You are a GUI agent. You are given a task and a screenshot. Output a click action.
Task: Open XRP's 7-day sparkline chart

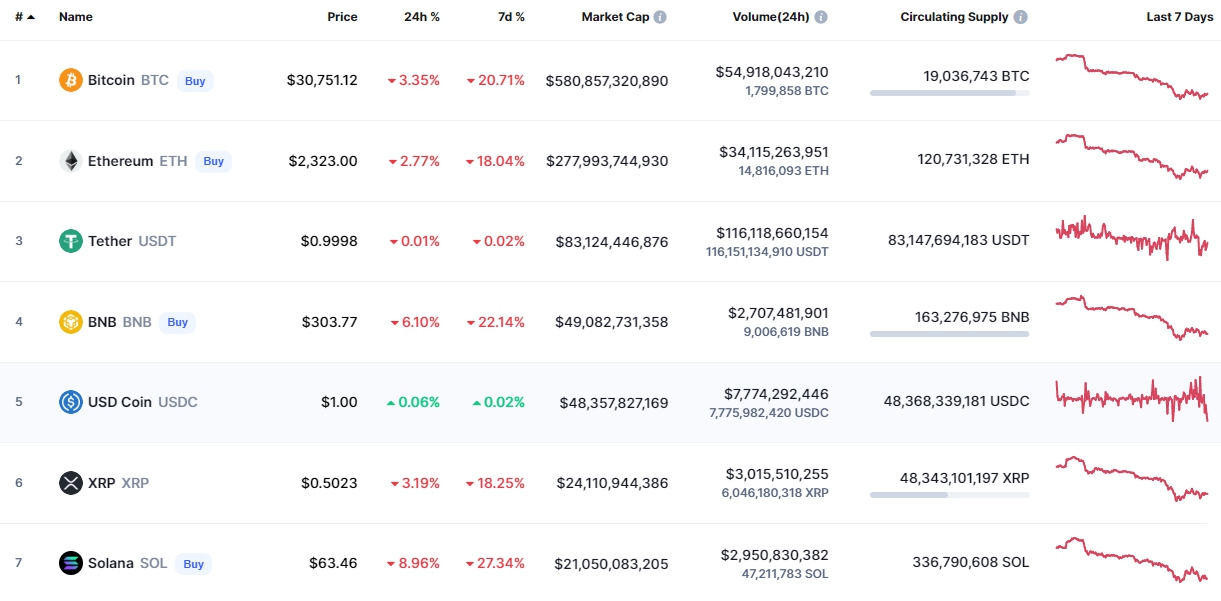pyautogui.click(x=1132, y=479)
